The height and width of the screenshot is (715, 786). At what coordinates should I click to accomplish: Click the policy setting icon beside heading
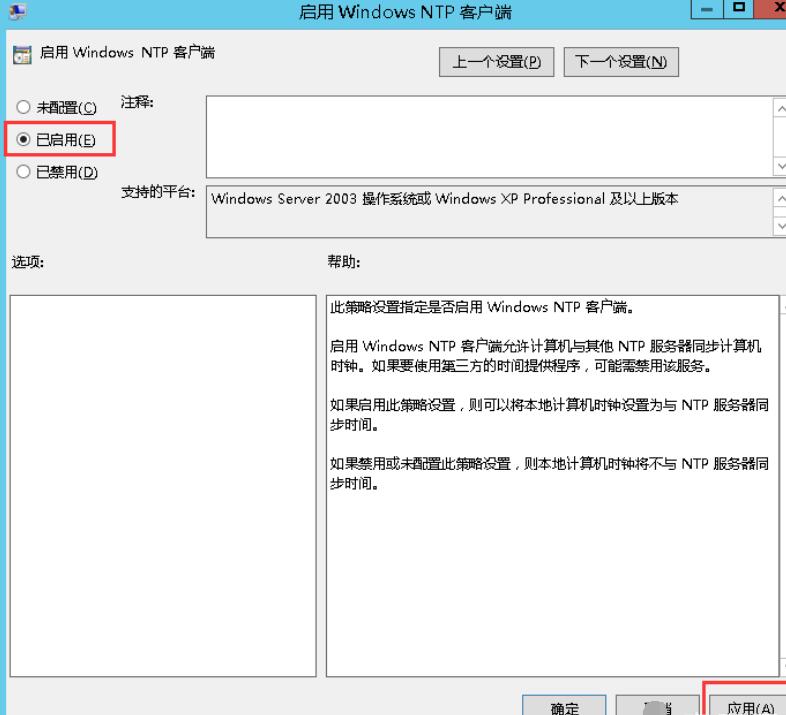click(22, 54)
